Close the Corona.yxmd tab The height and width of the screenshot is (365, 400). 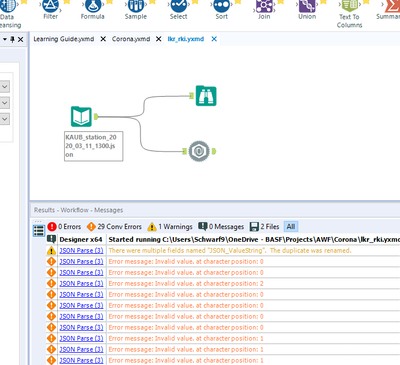[x=159, y=39]
